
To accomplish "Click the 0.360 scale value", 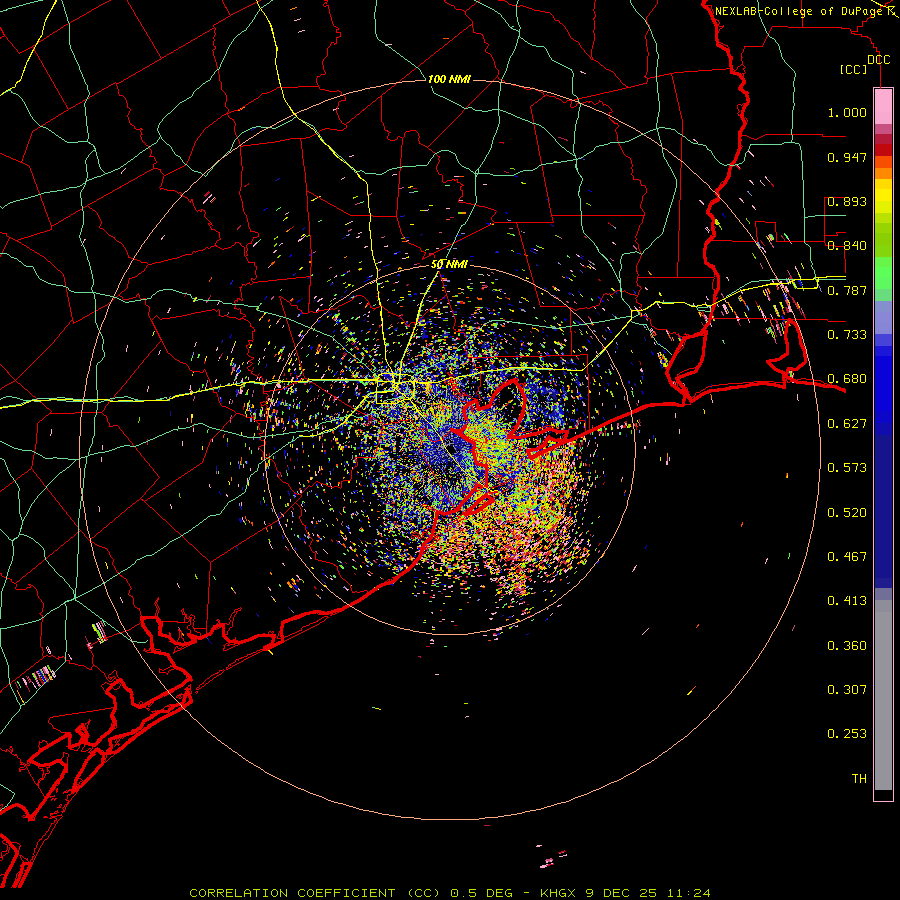I will pos(847,646).
